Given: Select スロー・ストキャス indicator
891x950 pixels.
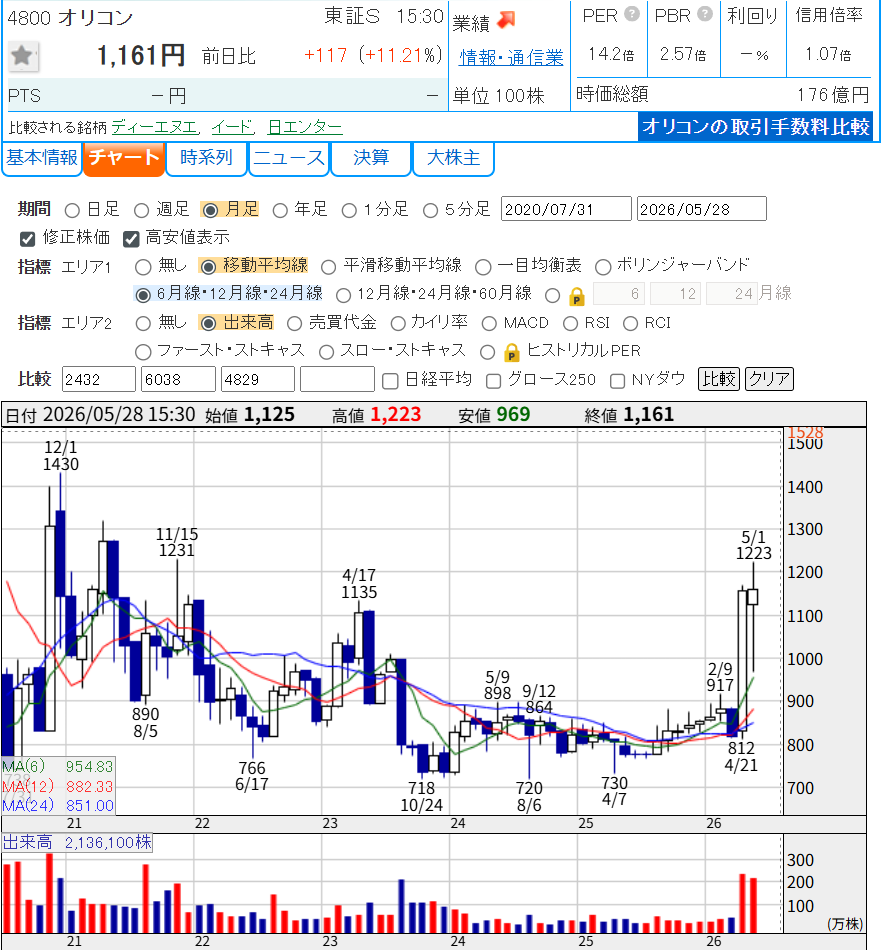Looking at the screenshot, I should coord(326,351).
